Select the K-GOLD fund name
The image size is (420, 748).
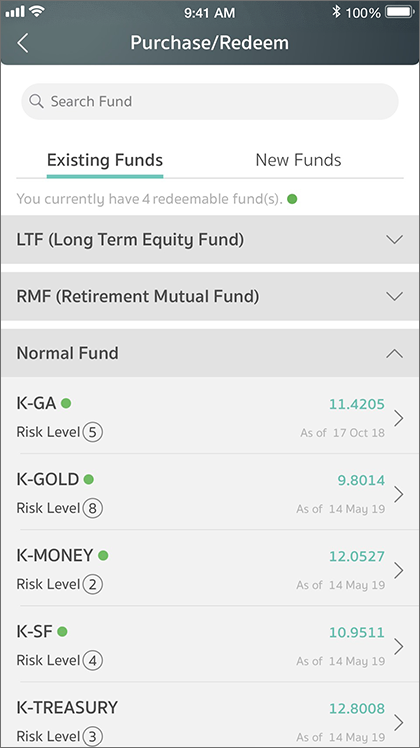pyautogui.click(x=48, y=479)
